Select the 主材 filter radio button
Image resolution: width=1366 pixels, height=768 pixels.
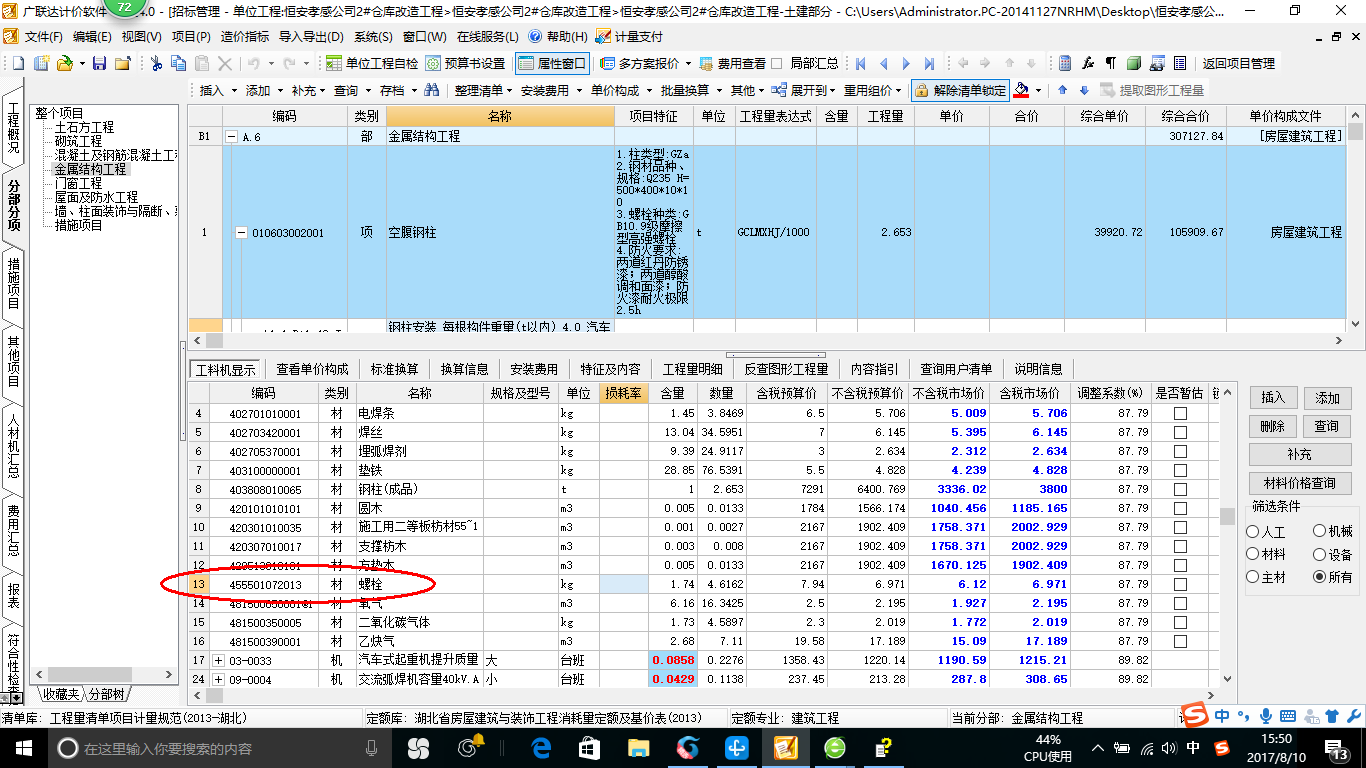1252,577
